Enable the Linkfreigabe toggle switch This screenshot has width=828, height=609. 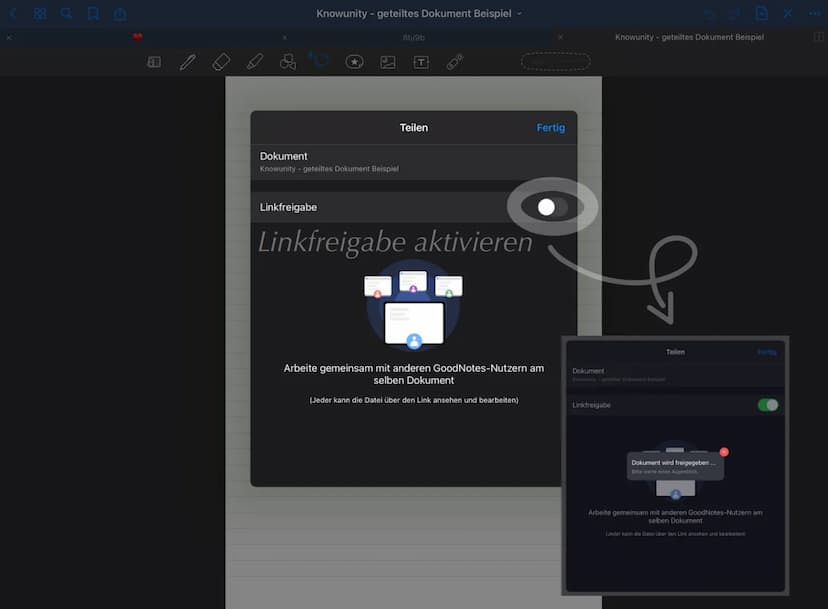[x=552, y=207]
